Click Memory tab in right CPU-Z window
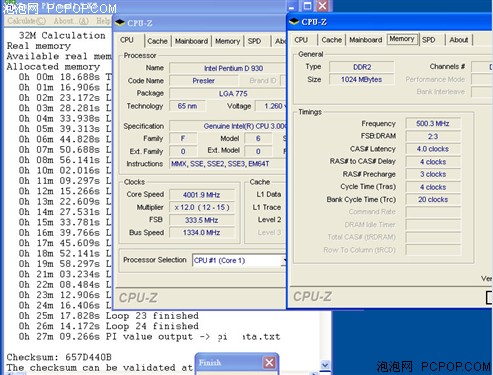The width and height of the screenshot is (493, 375). coord(402,39)
